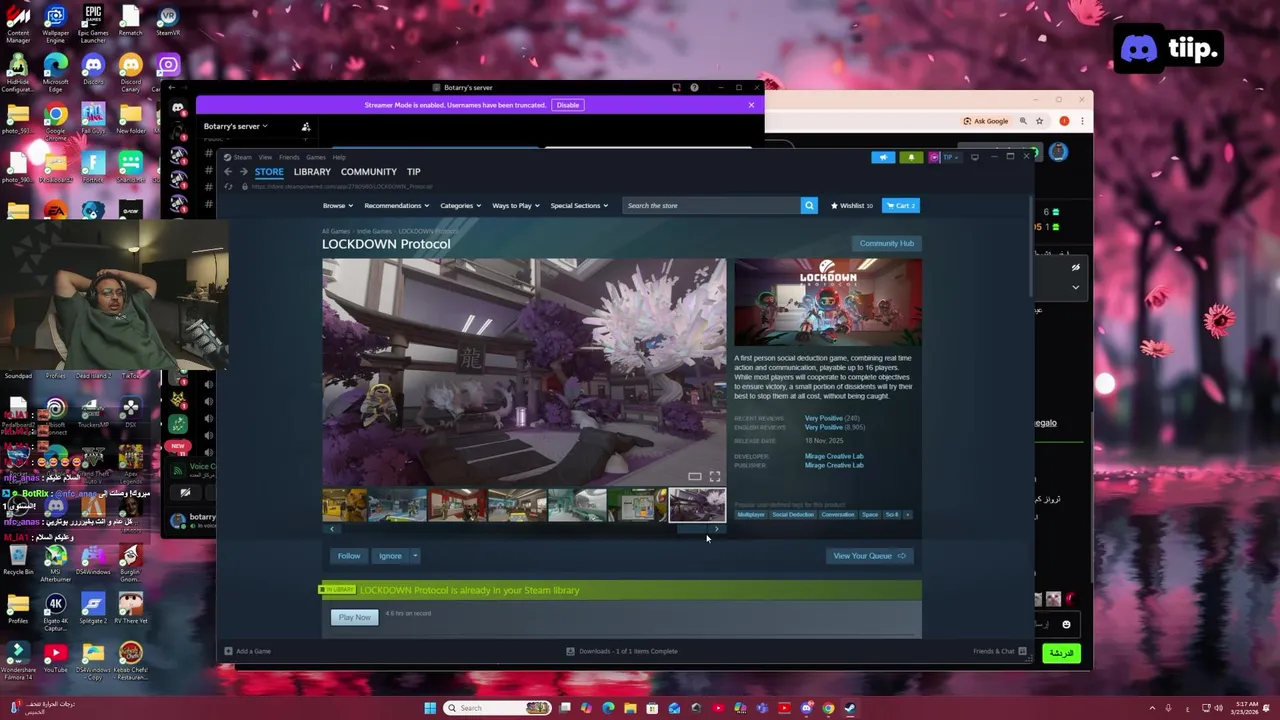Open the Community Hub button

[x=887, y=243]
